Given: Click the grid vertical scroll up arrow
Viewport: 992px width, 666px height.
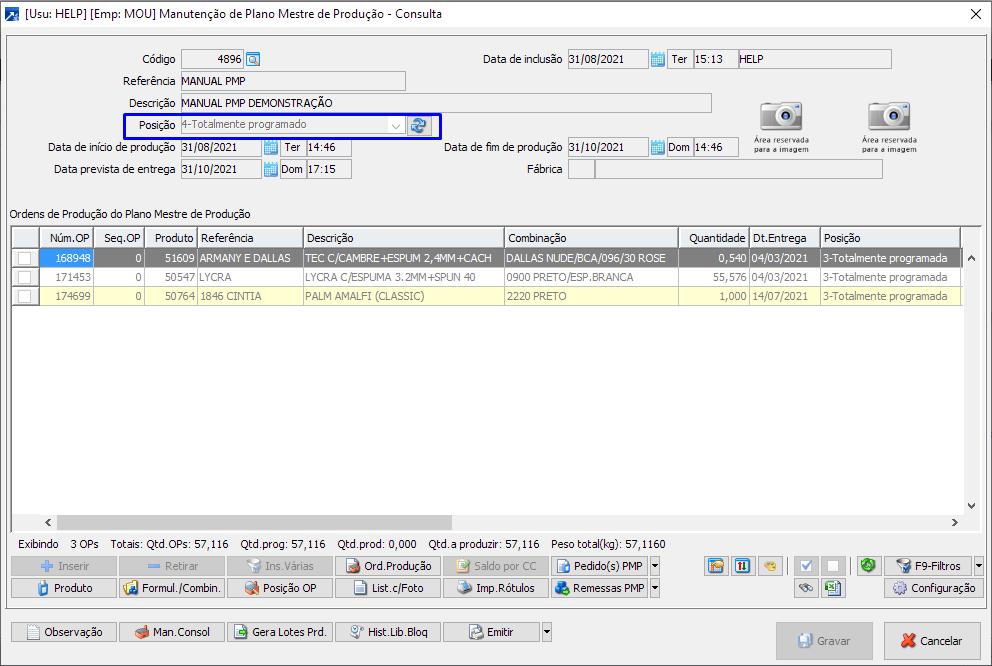Looking at the screenshot, I should point(971,258).
